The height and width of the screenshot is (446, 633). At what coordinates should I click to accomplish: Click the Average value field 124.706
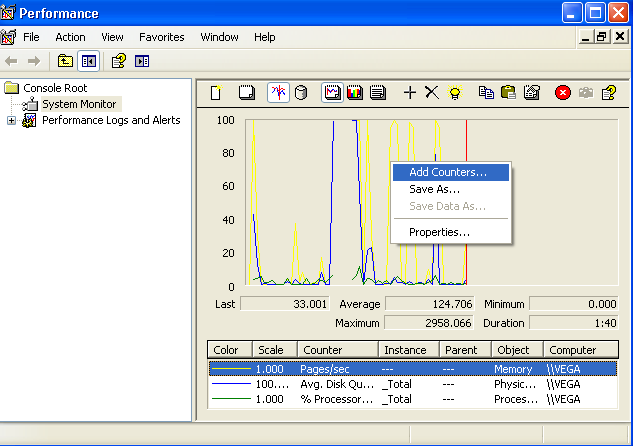pyautogui.click(x=430, y=304)
